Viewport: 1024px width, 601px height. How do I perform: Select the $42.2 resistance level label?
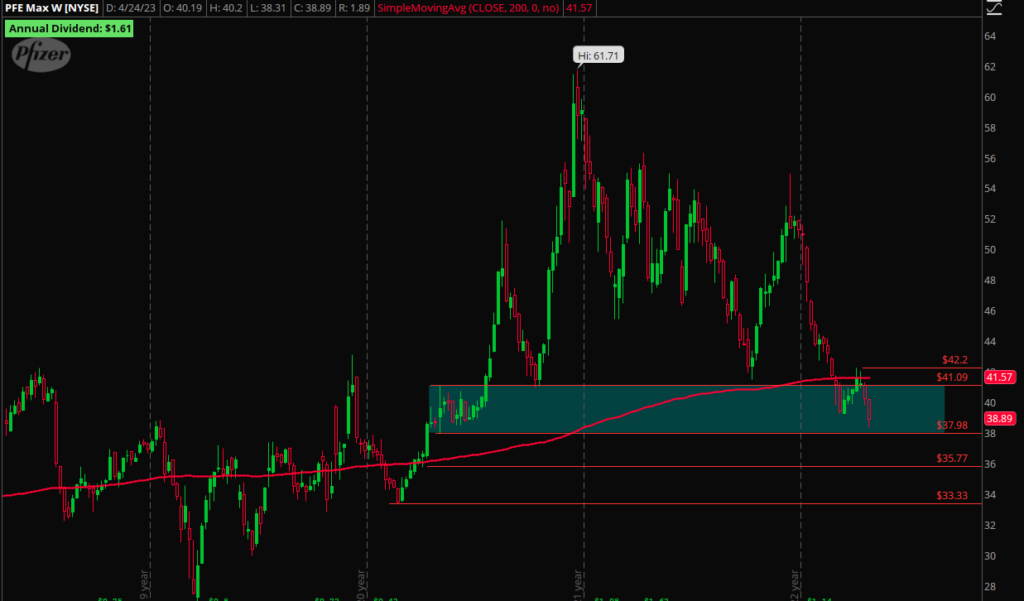pos(956,359)
